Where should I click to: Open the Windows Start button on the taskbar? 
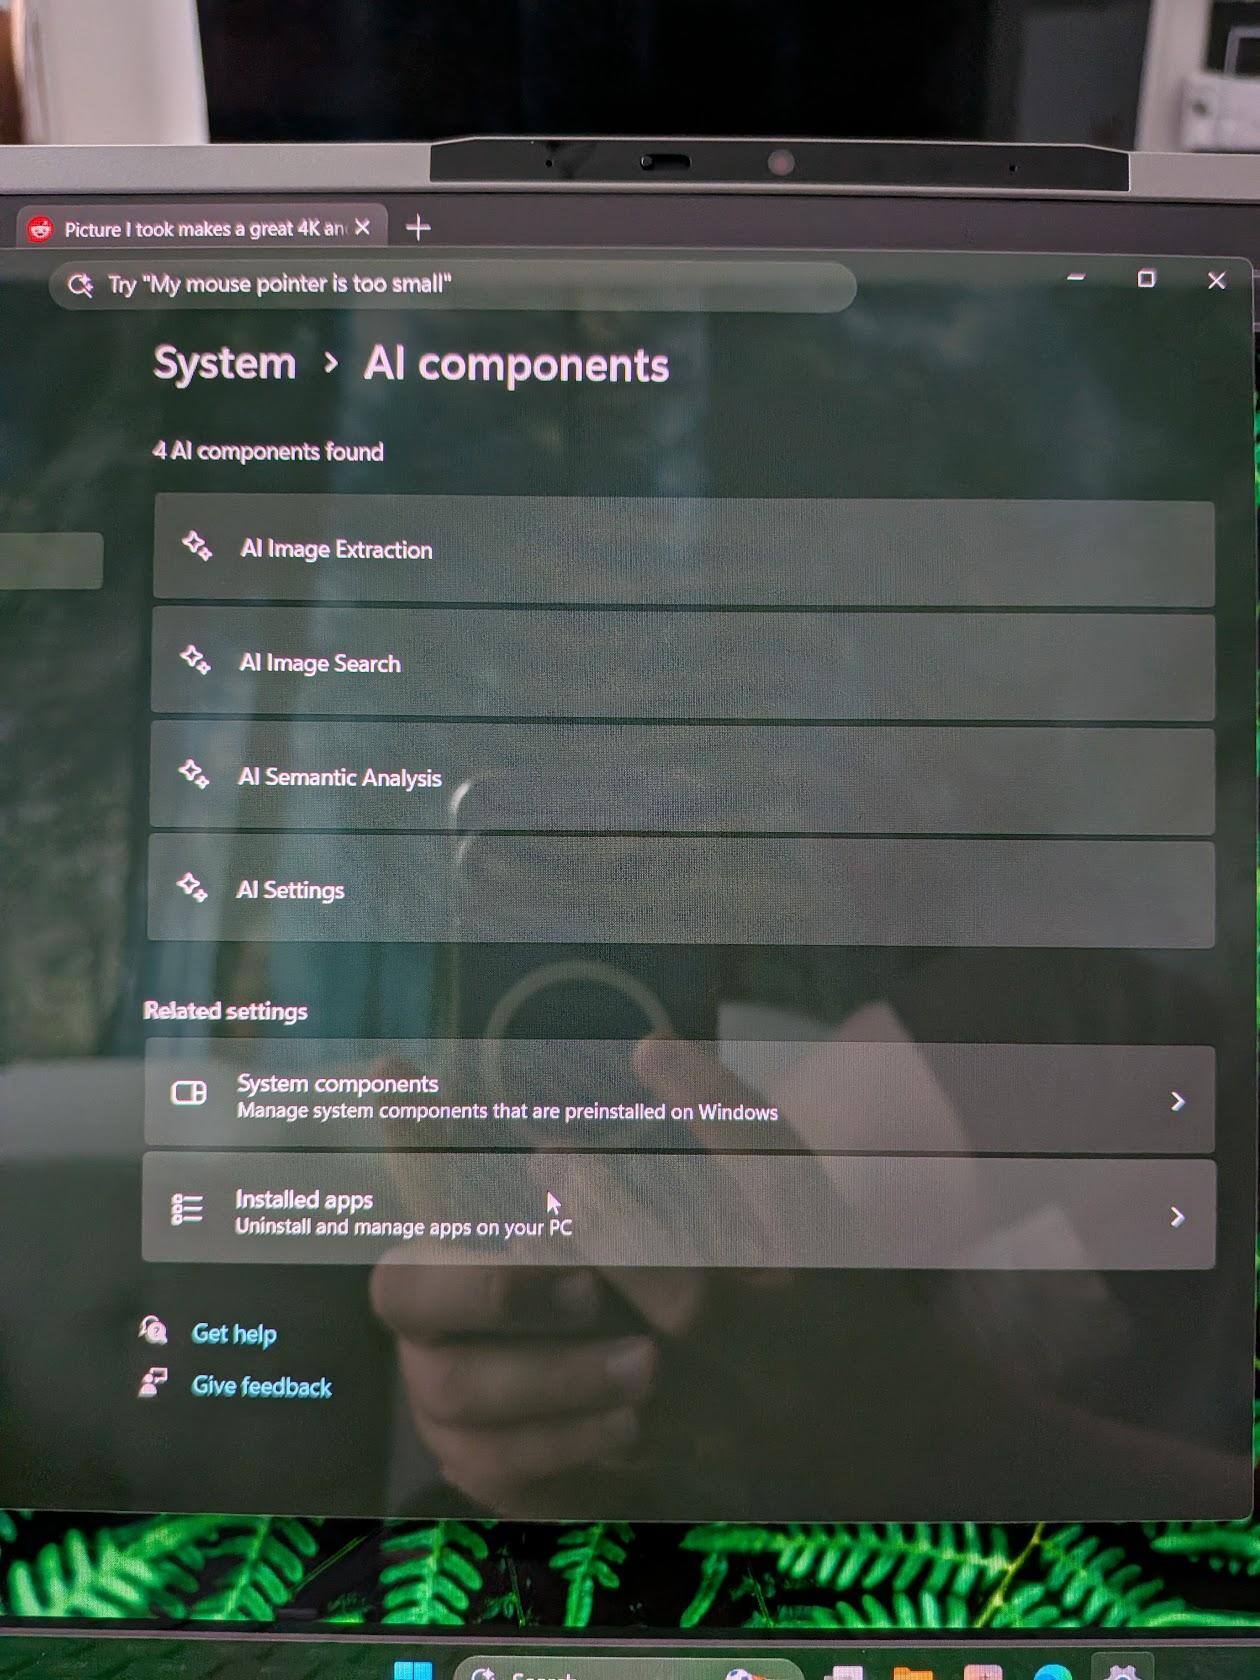point(413,1670)
